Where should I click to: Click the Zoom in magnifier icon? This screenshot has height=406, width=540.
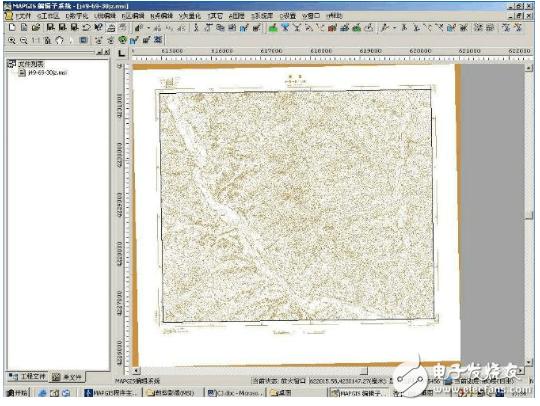pyautogui.click(x=12, y=41)
